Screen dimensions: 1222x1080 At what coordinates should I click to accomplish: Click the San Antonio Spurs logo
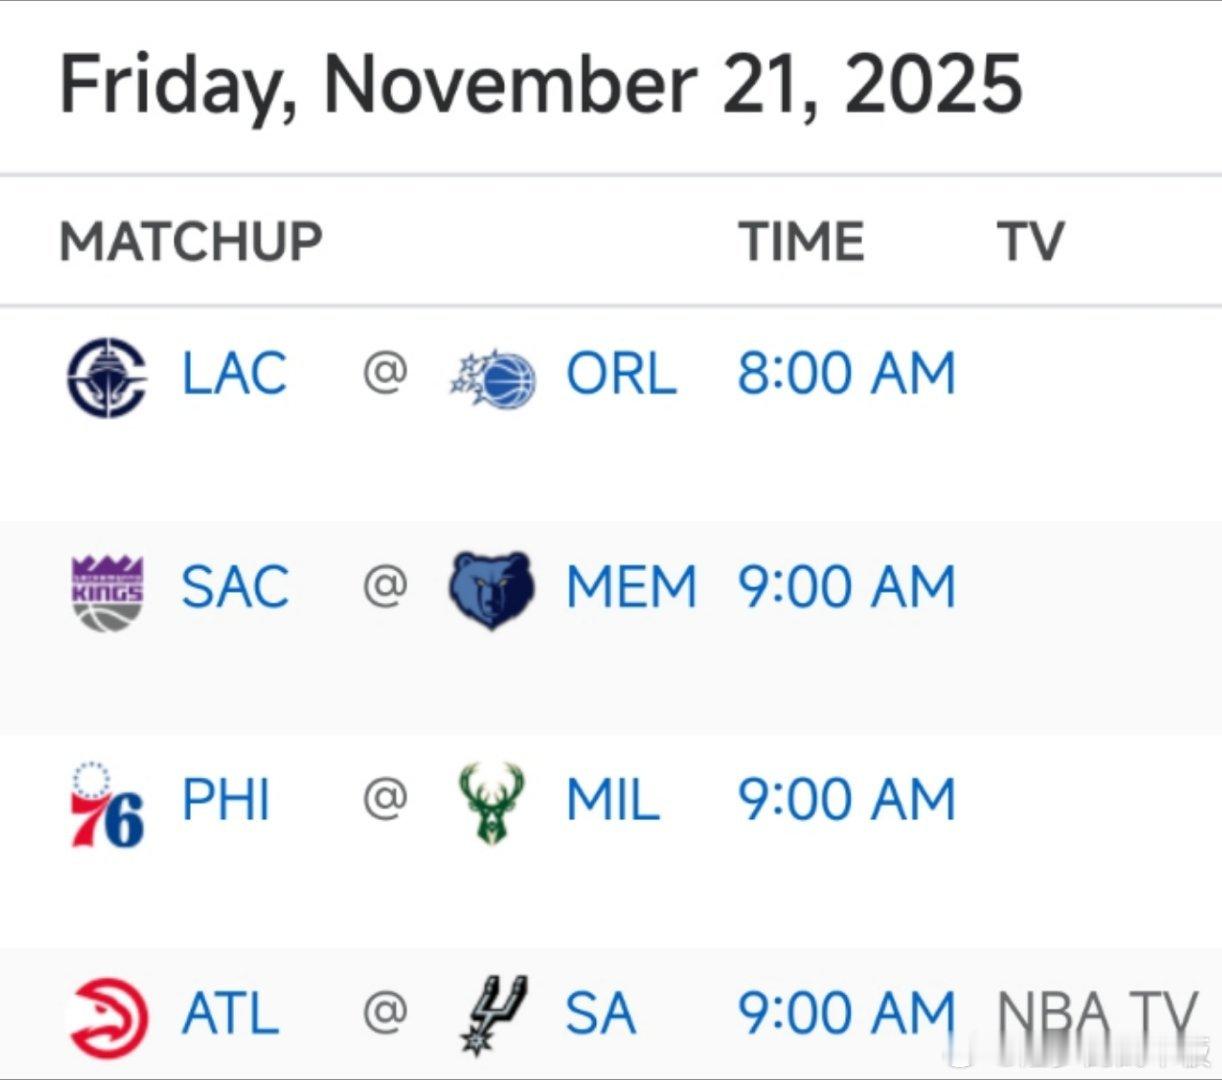(493, 1015)
